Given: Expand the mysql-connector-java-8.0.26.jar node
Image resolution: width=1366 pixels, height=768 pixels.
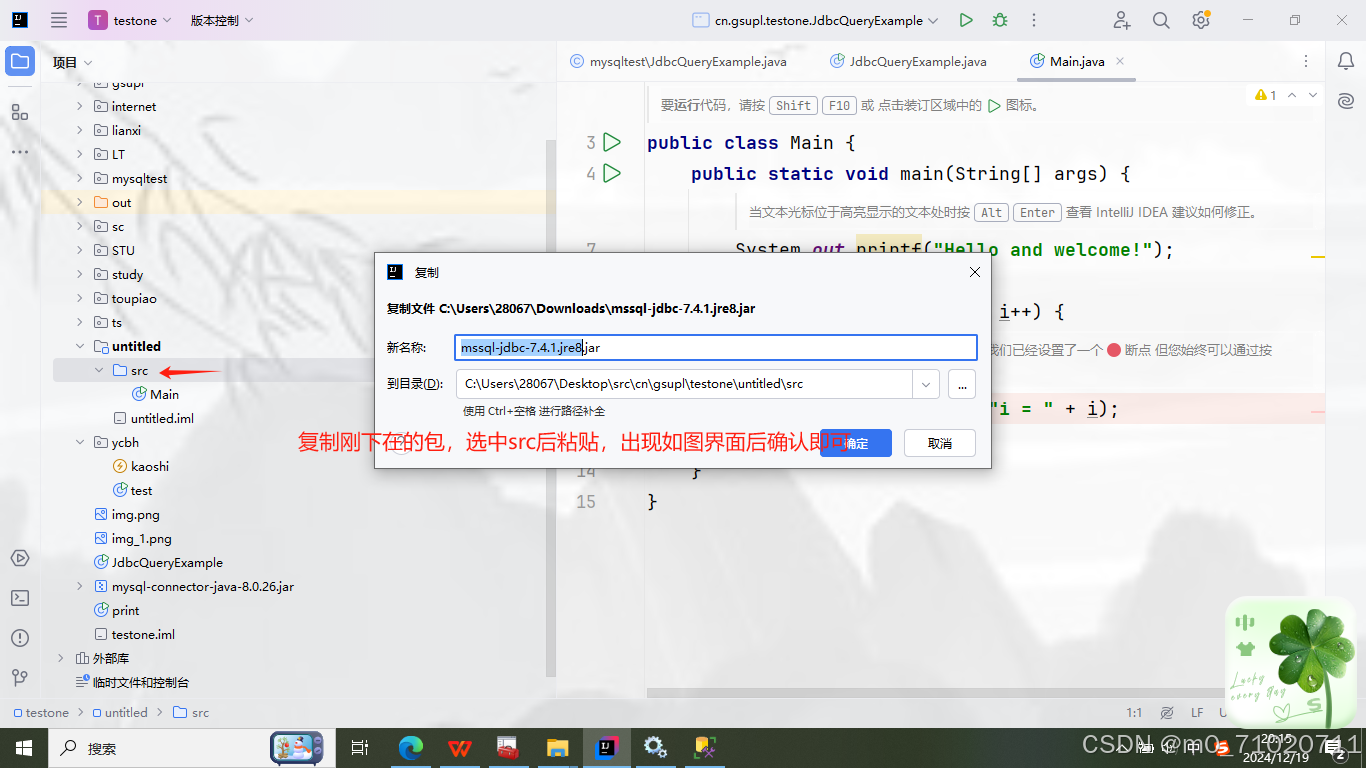Looking at the screenshot, I should [x=80, y=586].
